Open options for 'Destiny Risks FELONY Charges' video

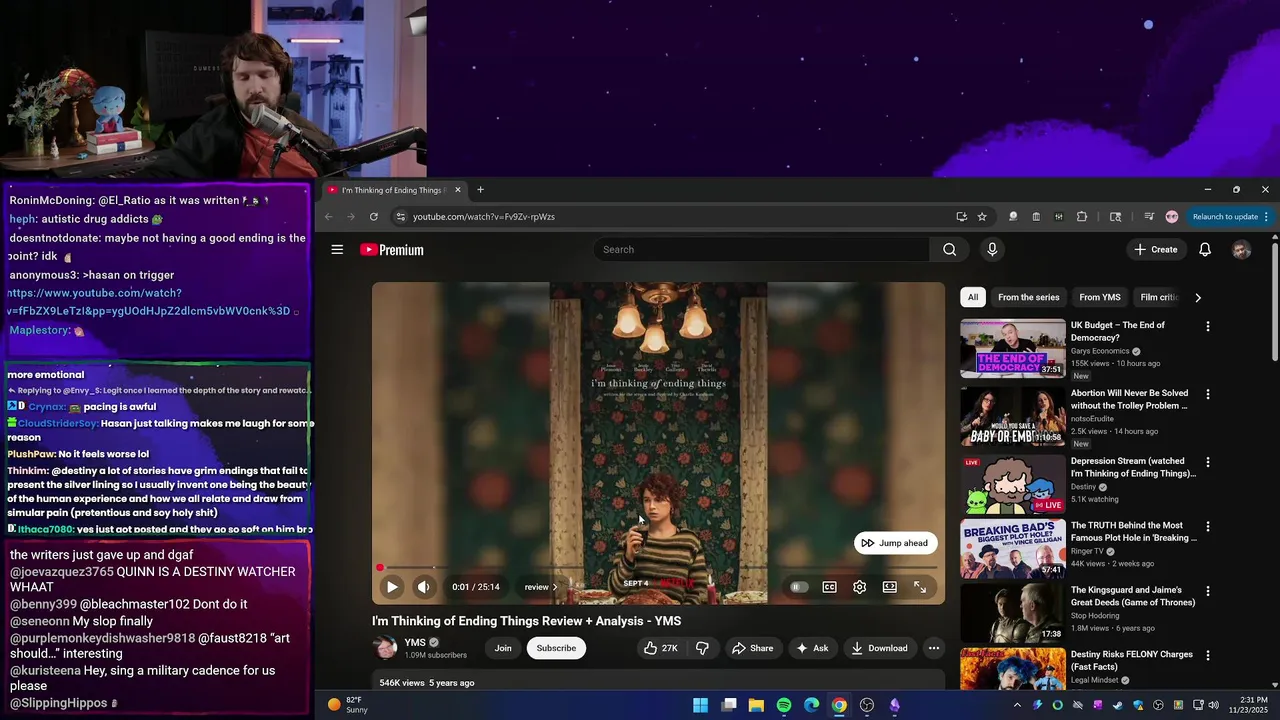pos(1207,654)
